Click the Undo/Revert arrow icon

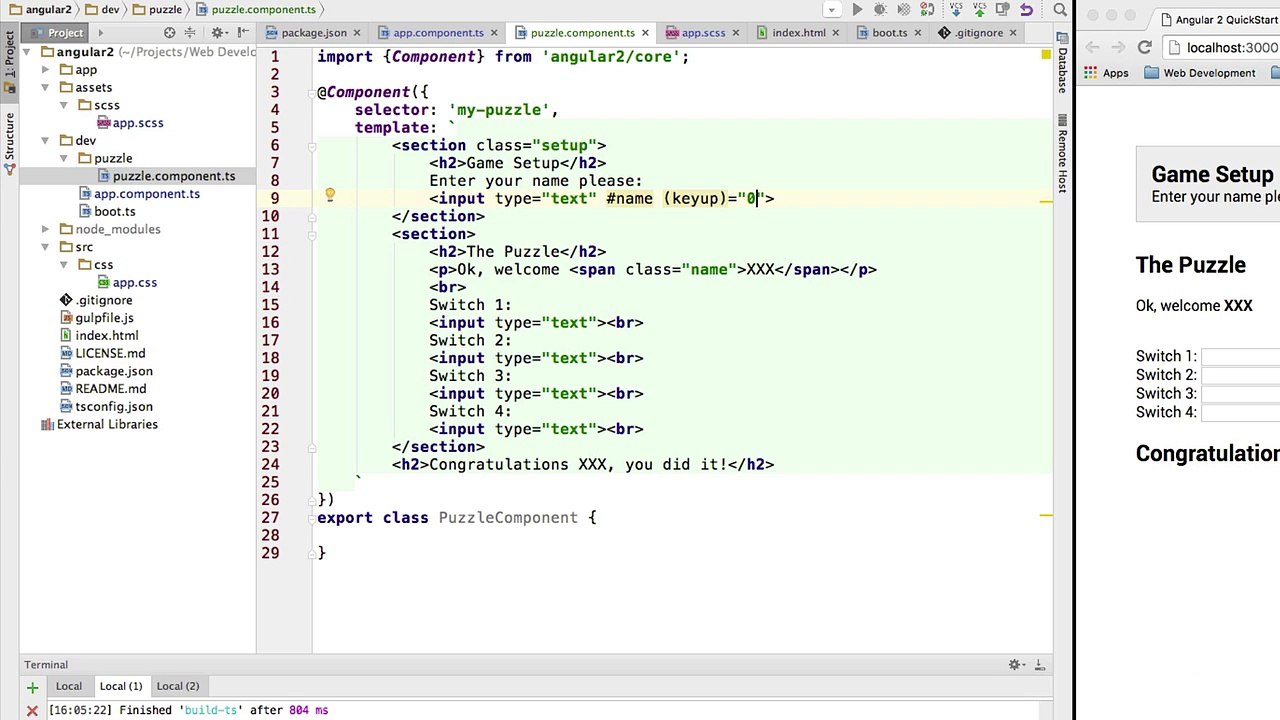(1026, 10)
